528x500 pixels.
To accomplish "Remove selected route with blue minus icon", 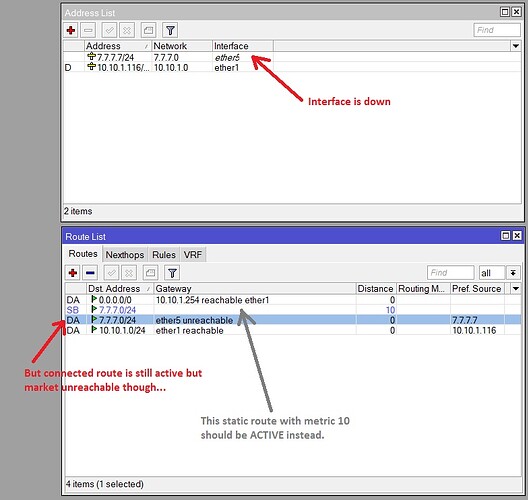I will point(90,273).
